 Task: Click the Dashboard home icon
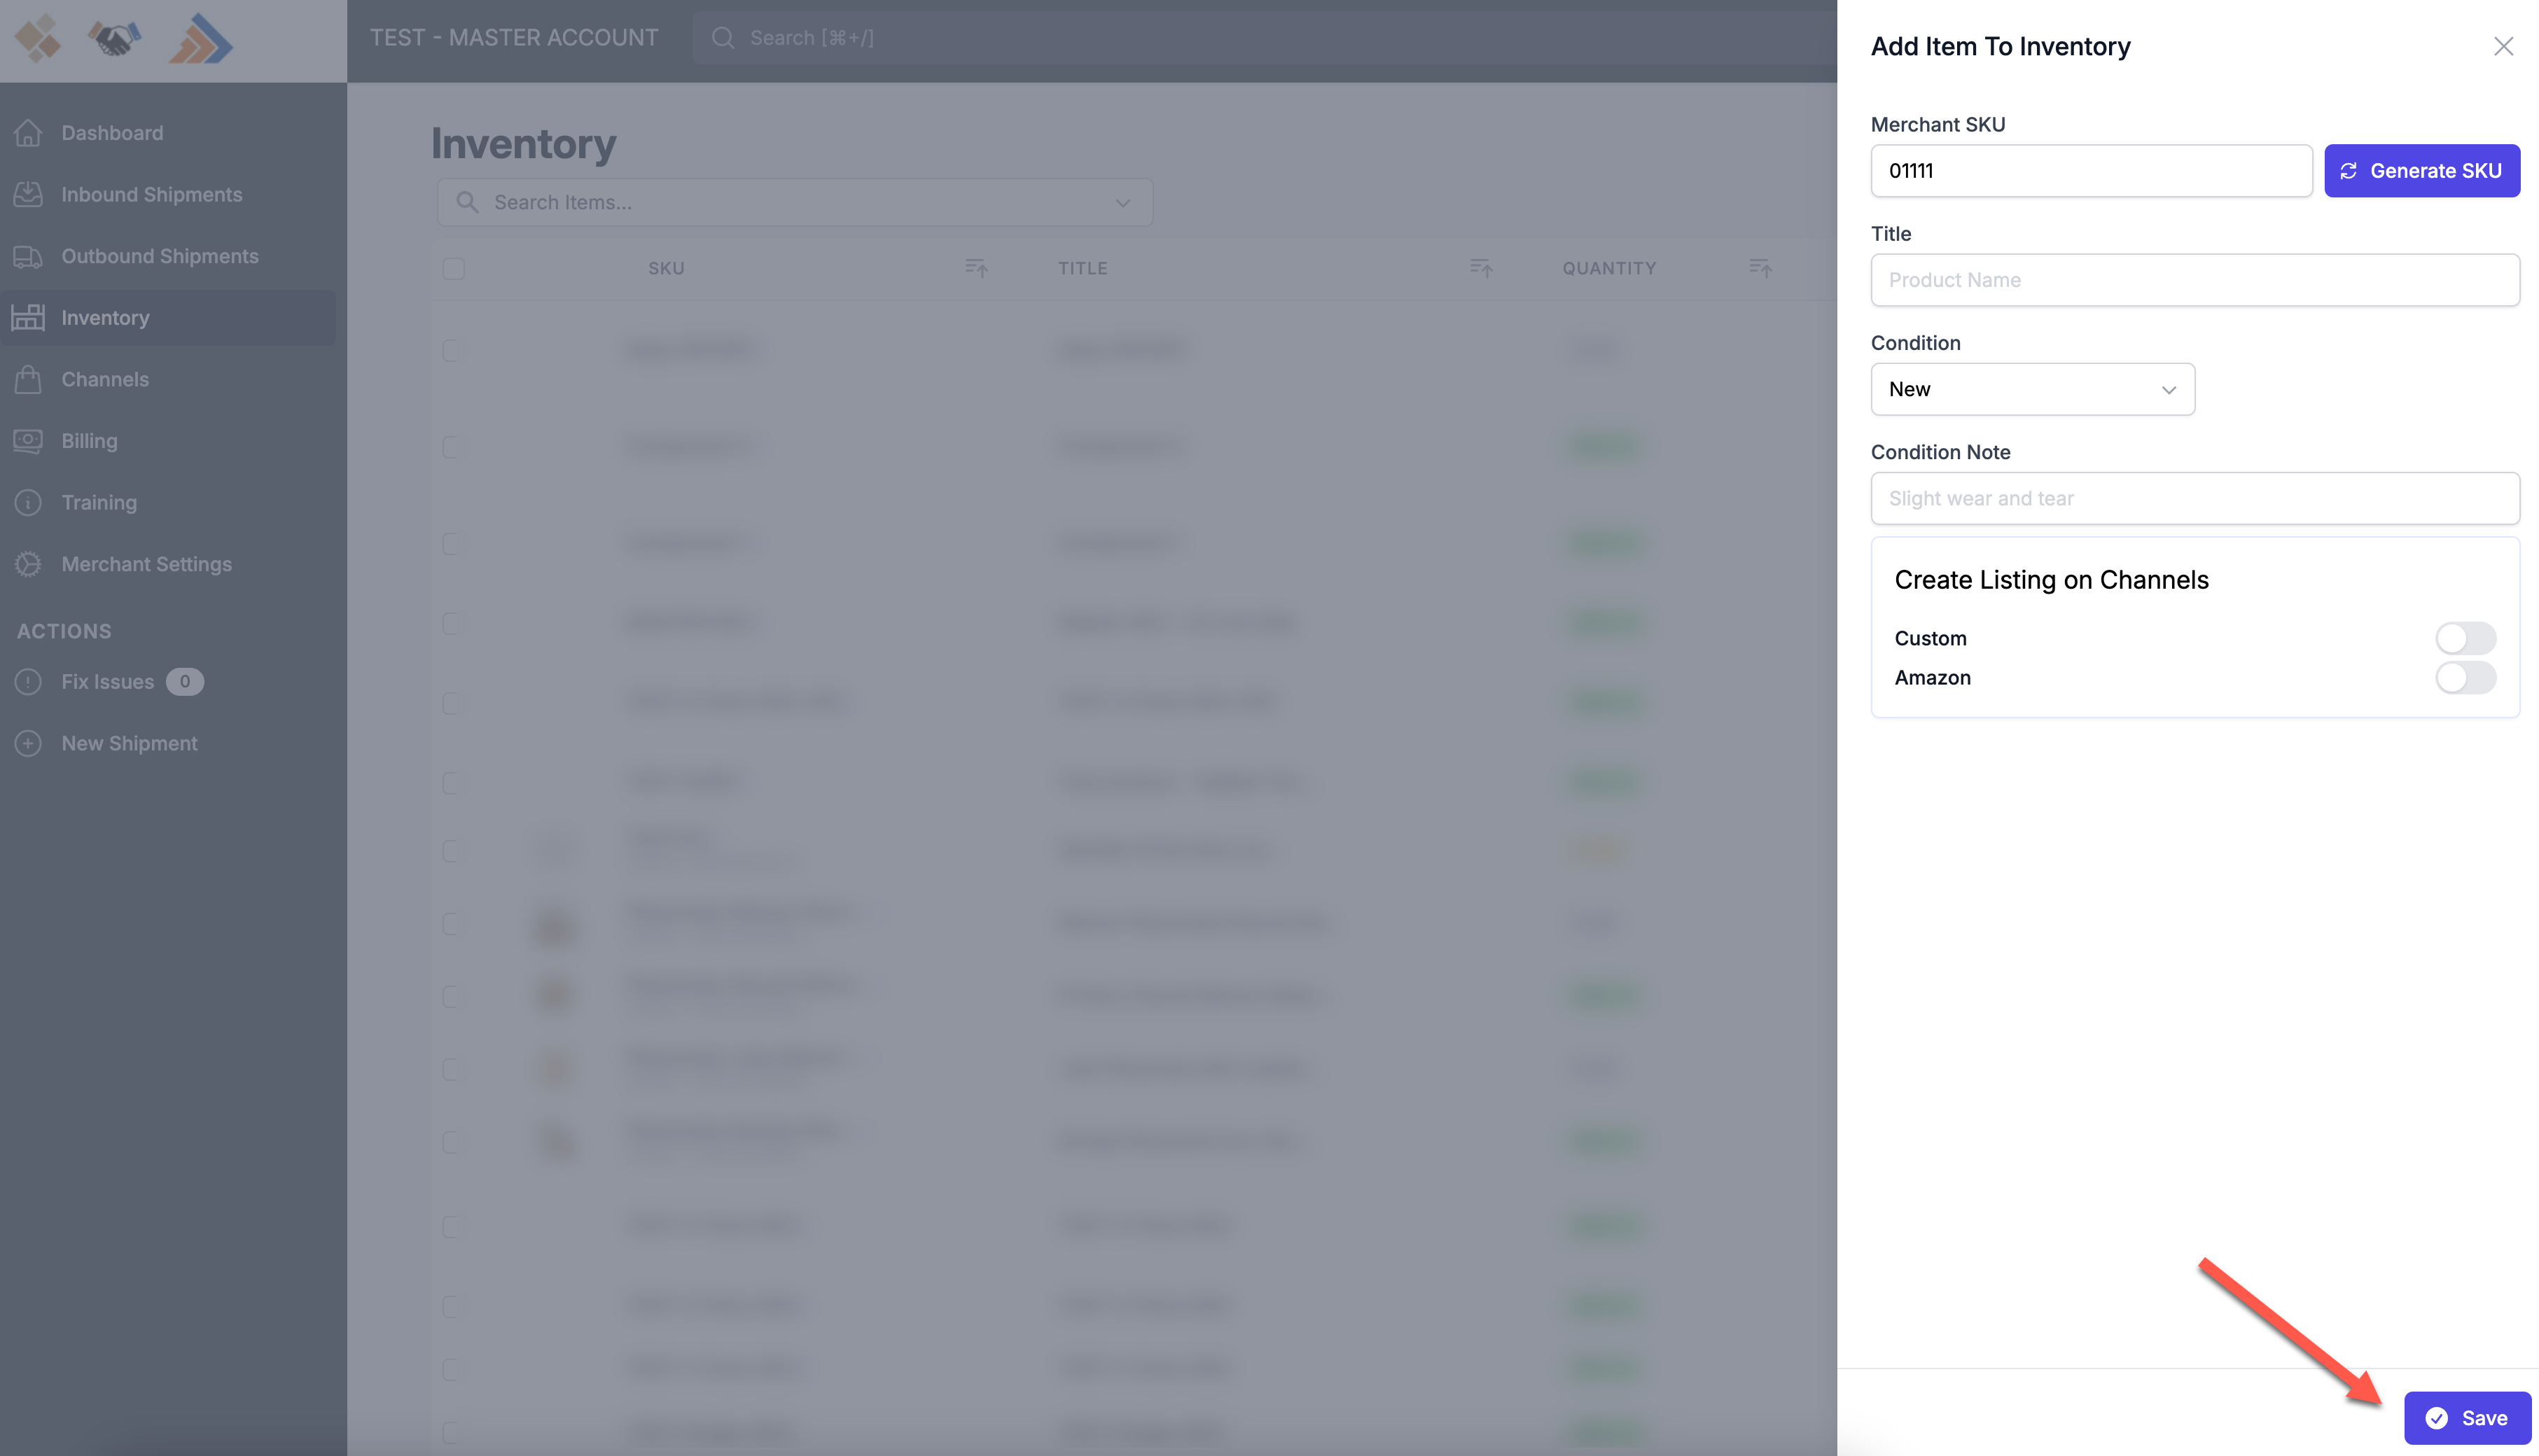(28, 133)
